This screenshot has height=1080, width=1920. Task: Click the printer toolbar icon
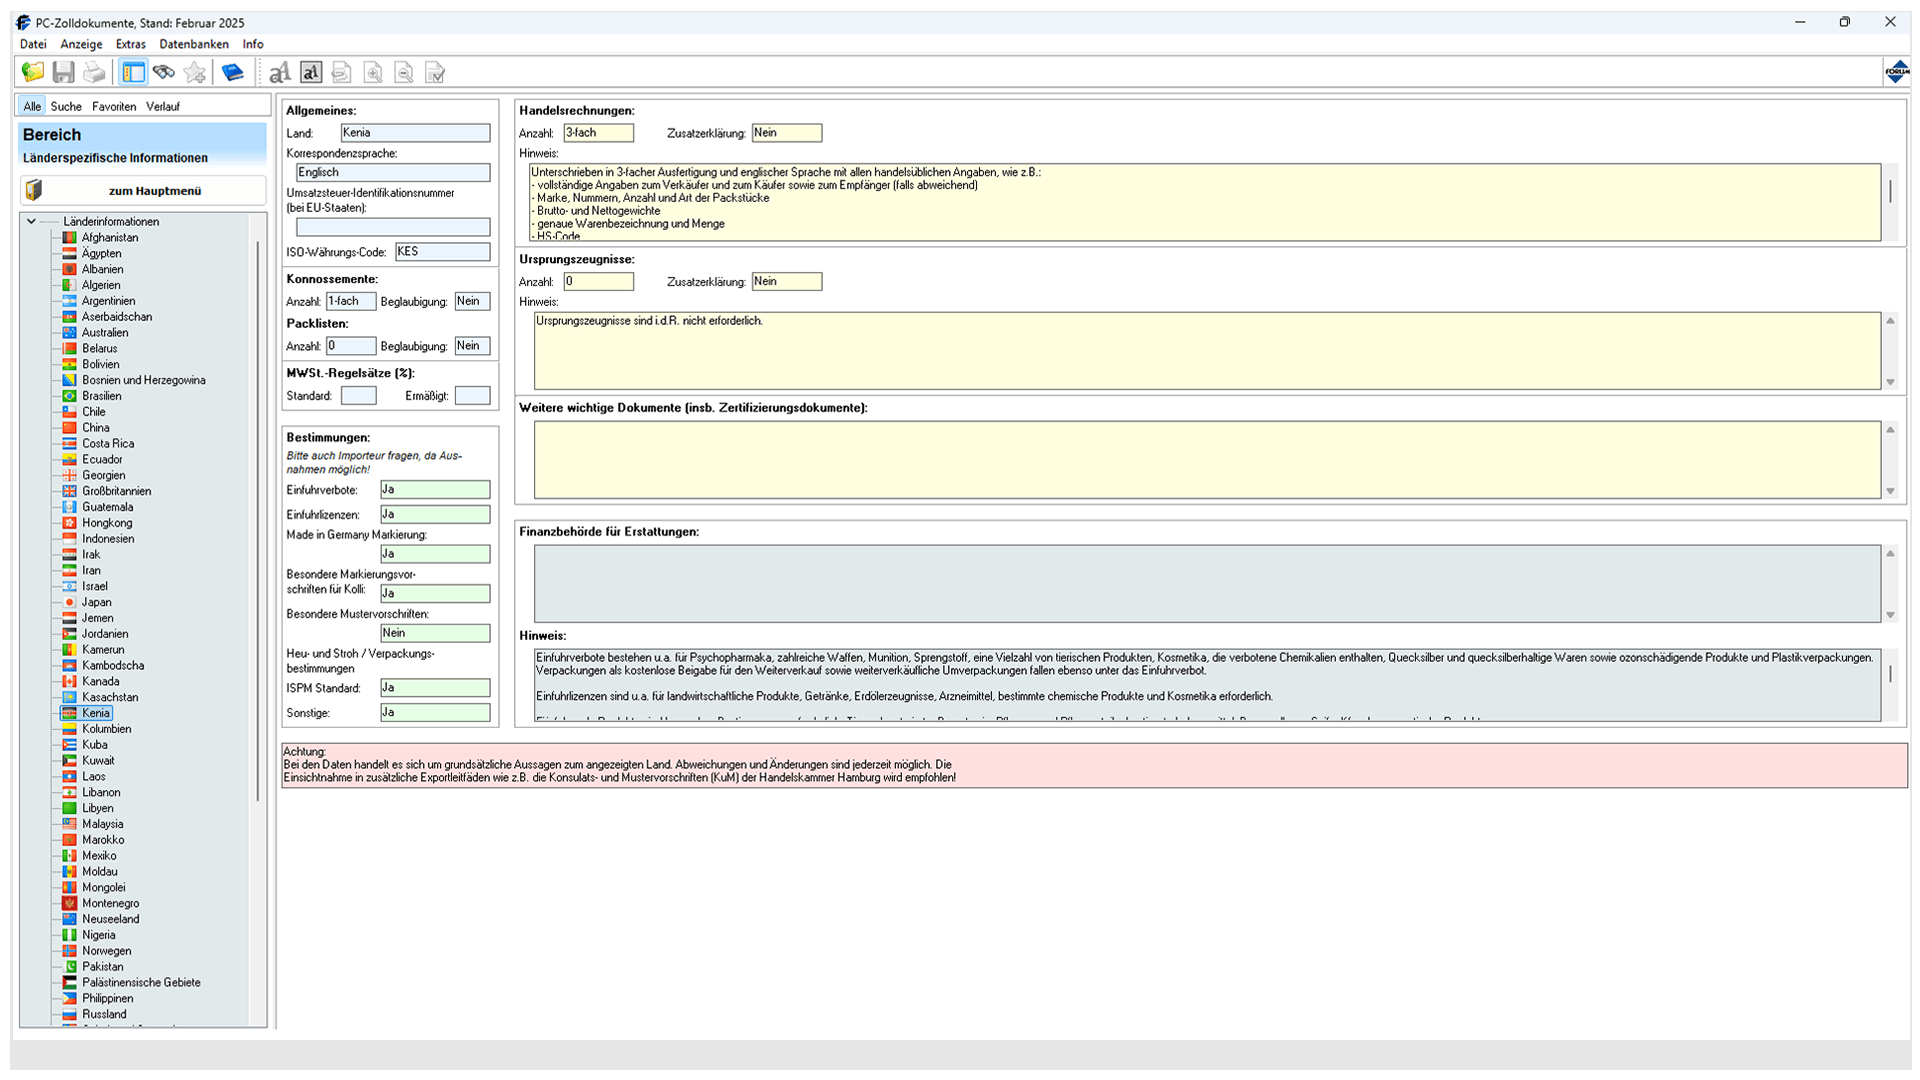tap(95, 72)
